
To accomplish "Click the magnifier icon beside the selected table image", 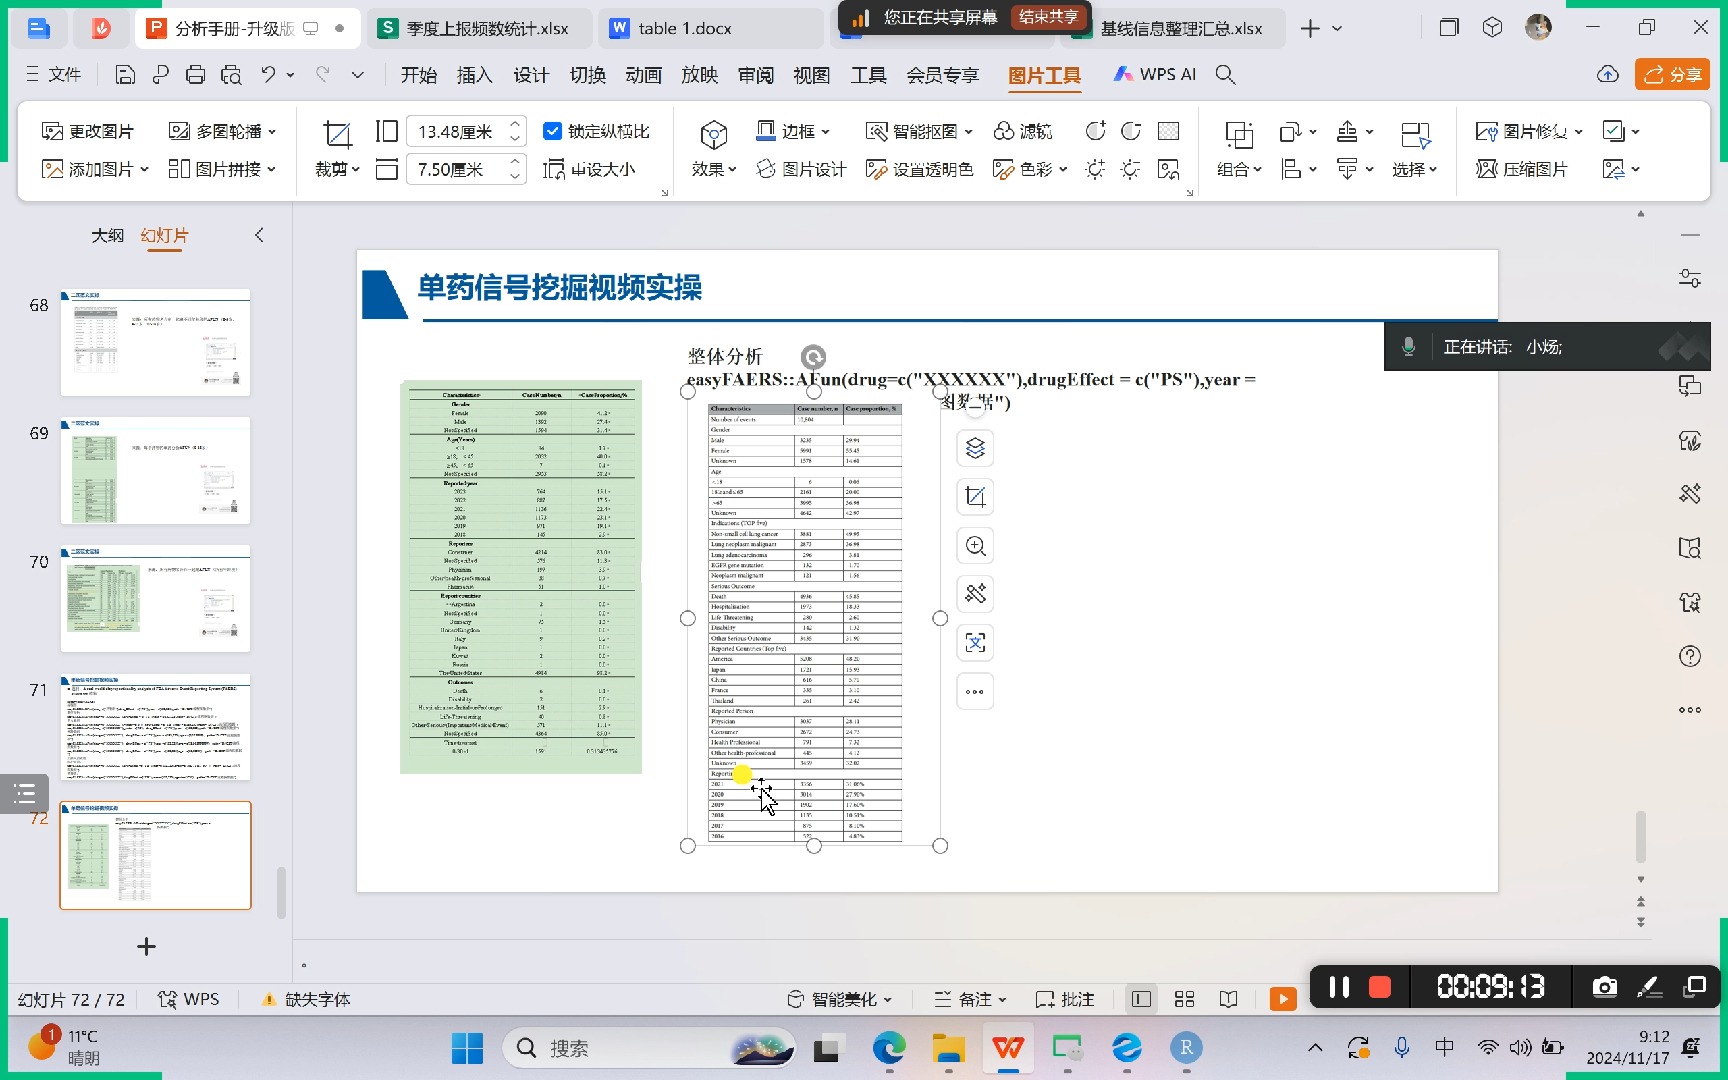I will [975, 546].
